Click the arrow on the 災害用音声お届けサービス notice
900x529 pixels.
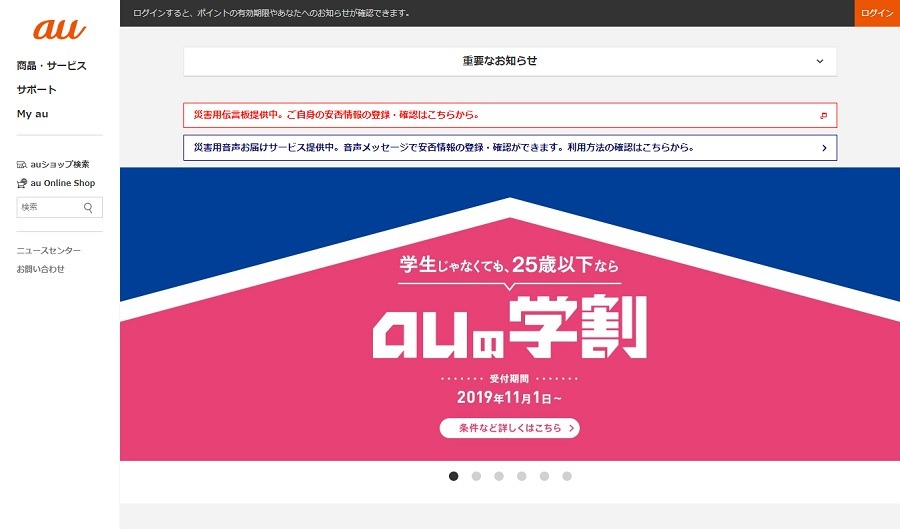(x=824, y=148)
